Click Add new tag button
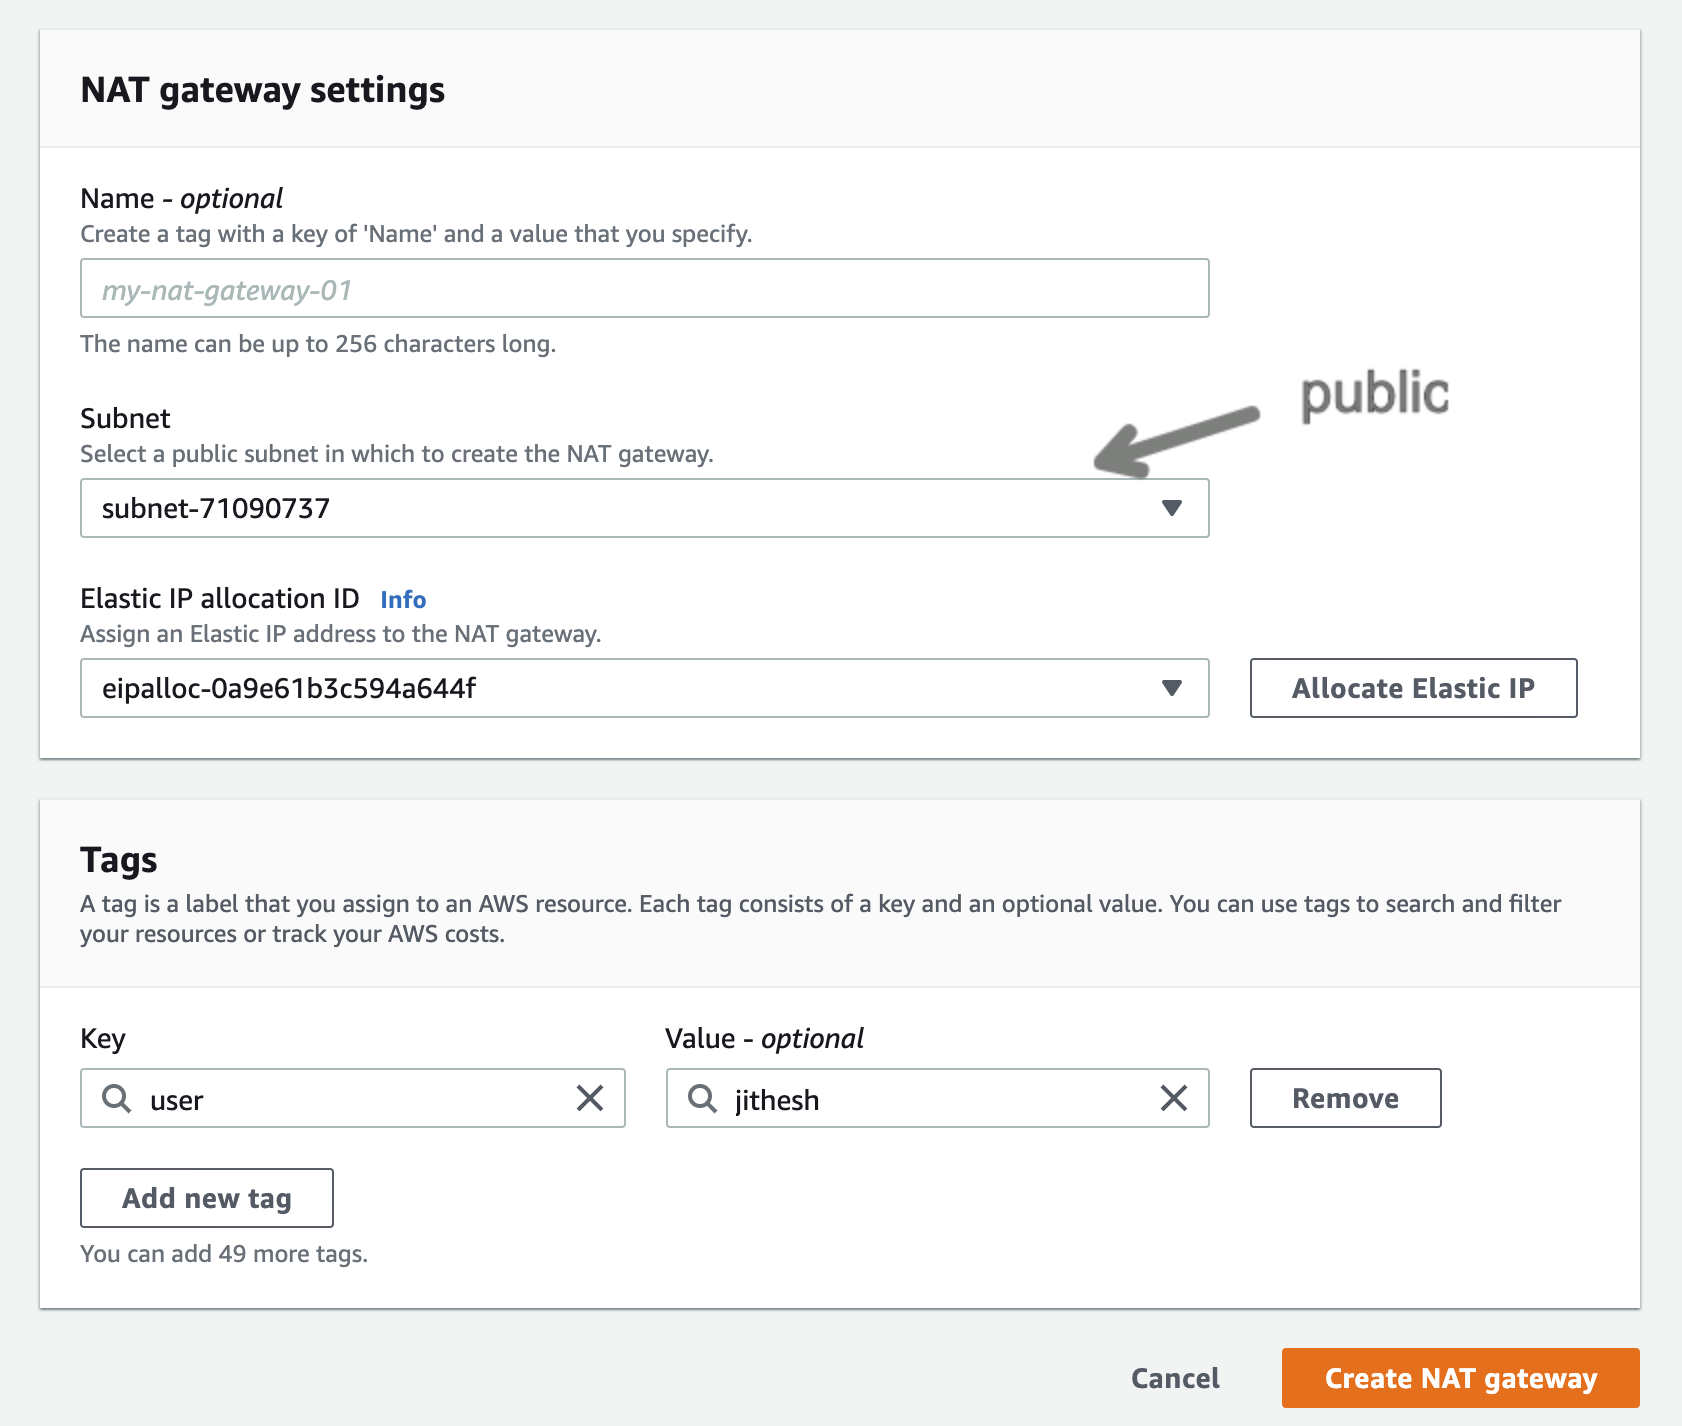The width and height of the screenshot is (1682, 1426). 207,1198
